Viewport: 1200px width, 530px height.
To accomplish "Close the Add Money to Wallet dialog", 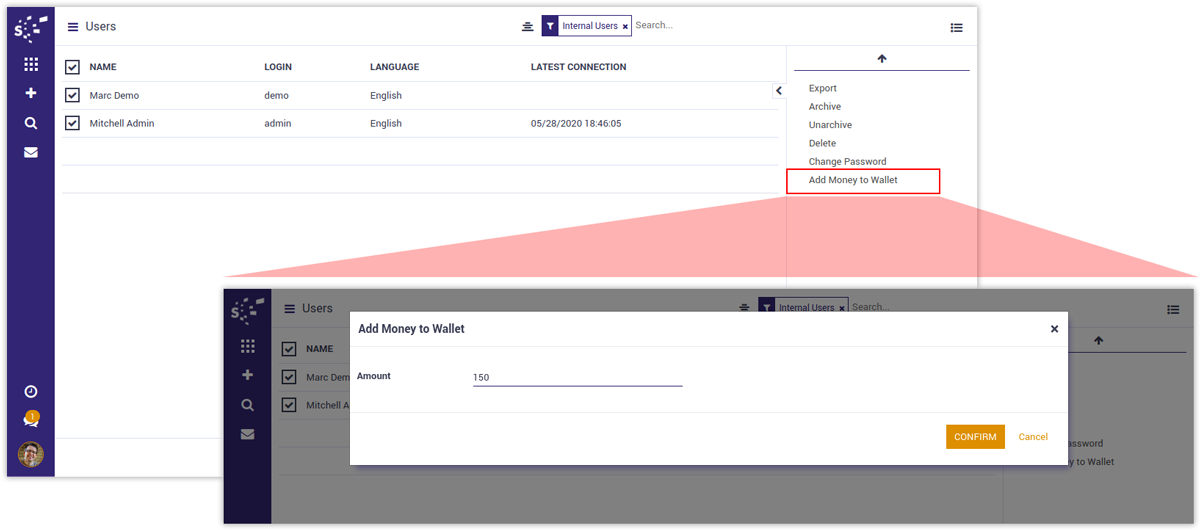I will point(1054,329).
